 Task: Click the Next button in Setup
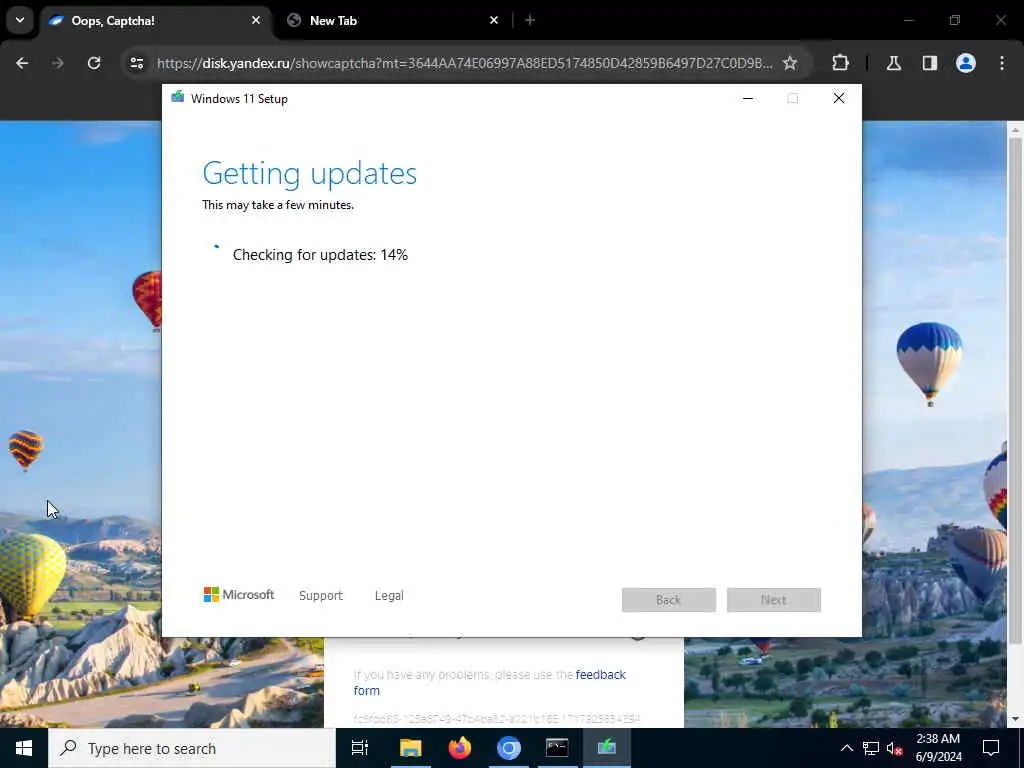coord(774,600)
